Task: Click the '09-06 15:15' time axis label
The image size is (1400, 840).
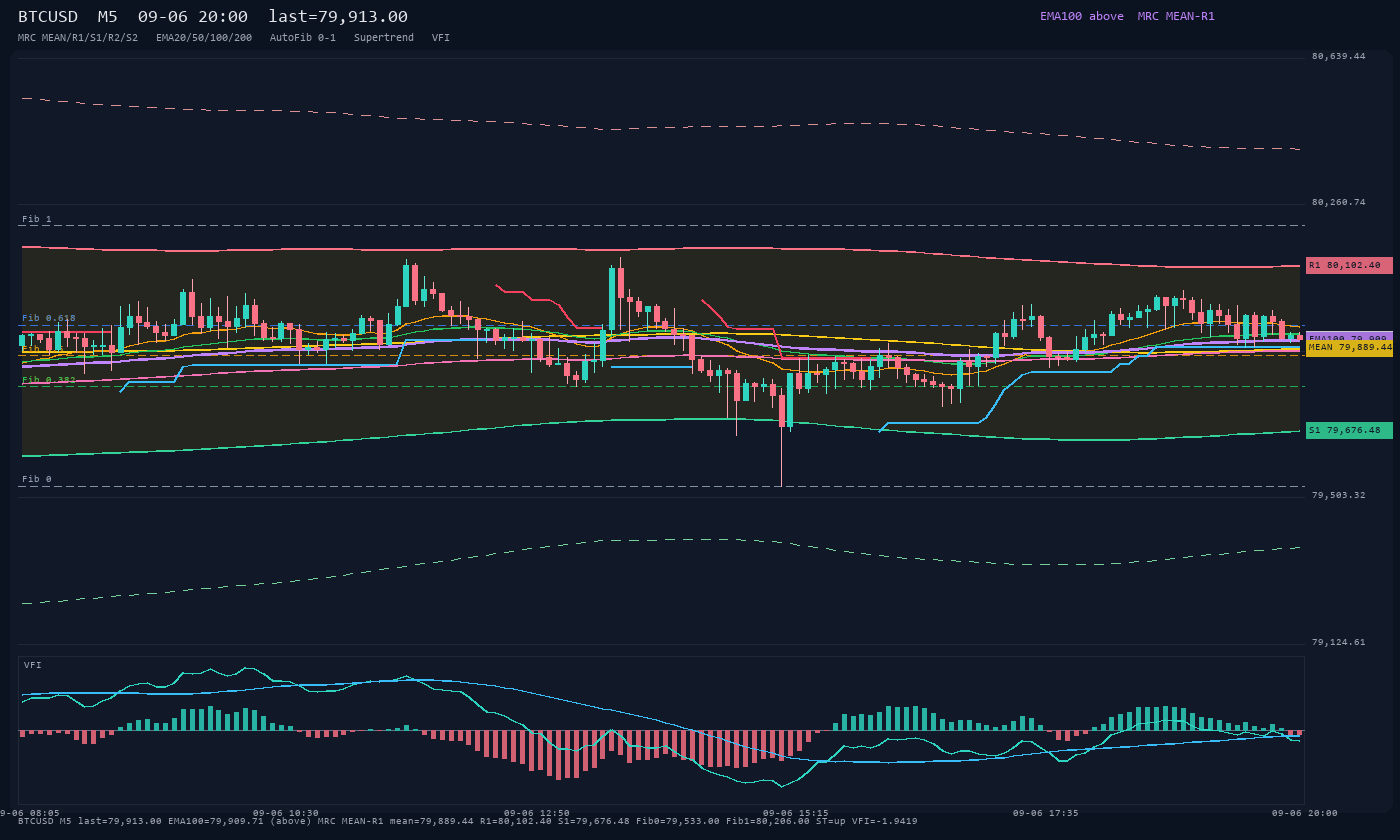Action: (x=796, y=813)
